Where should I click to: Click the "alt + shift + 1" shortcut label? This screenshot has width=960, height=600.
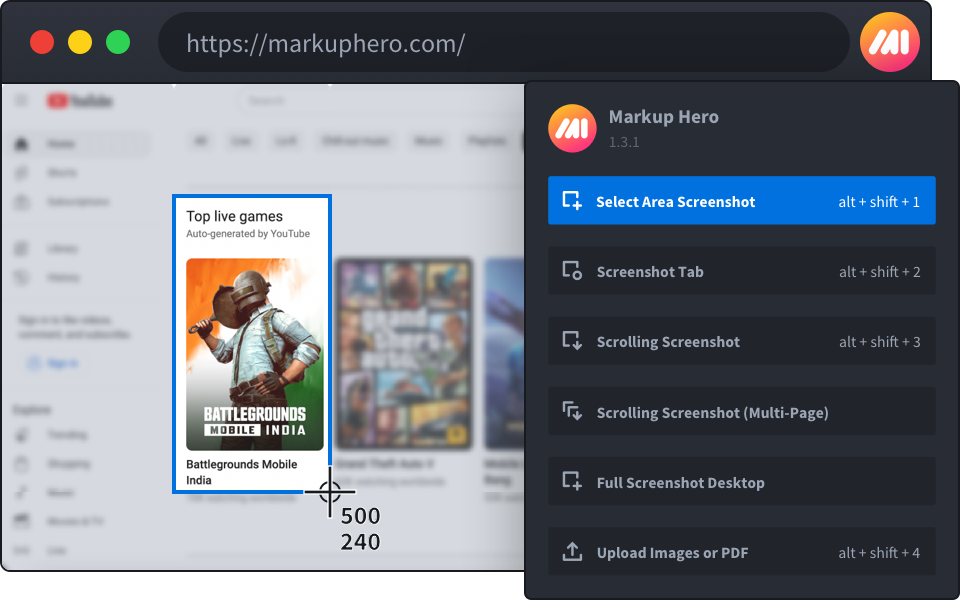point(879,201)
